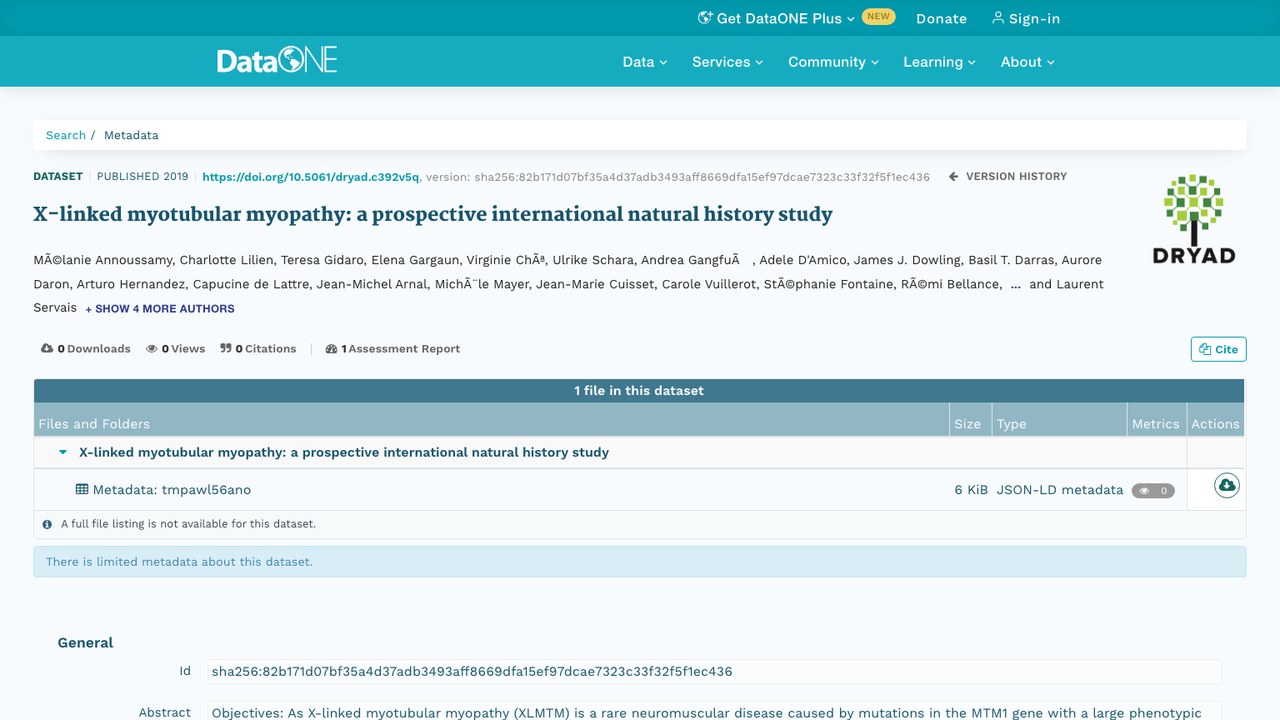
Task: Expand Show 4 More Authors
Action: click(x=160, y=309)
